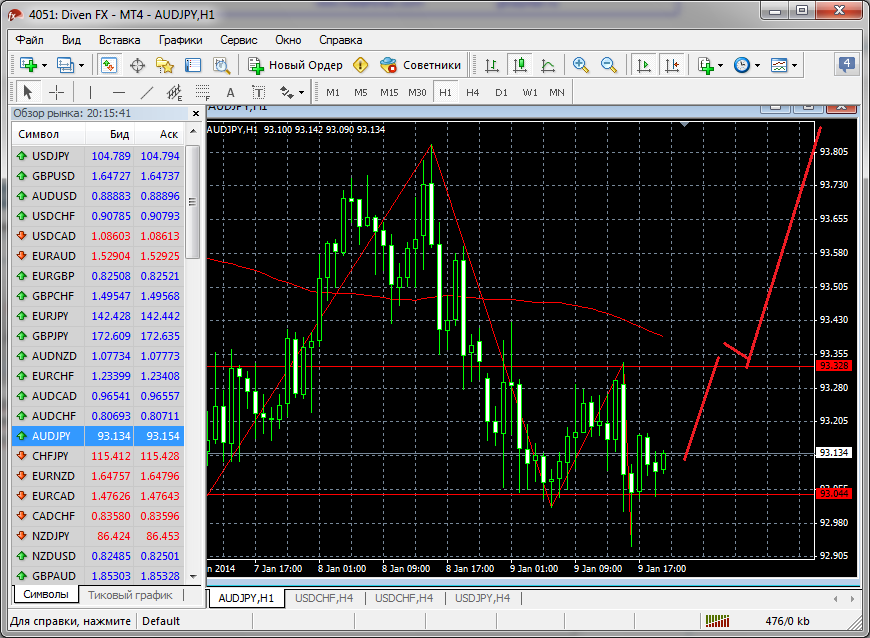
Task: Select the Trendline tool
Action: (147, 92)
